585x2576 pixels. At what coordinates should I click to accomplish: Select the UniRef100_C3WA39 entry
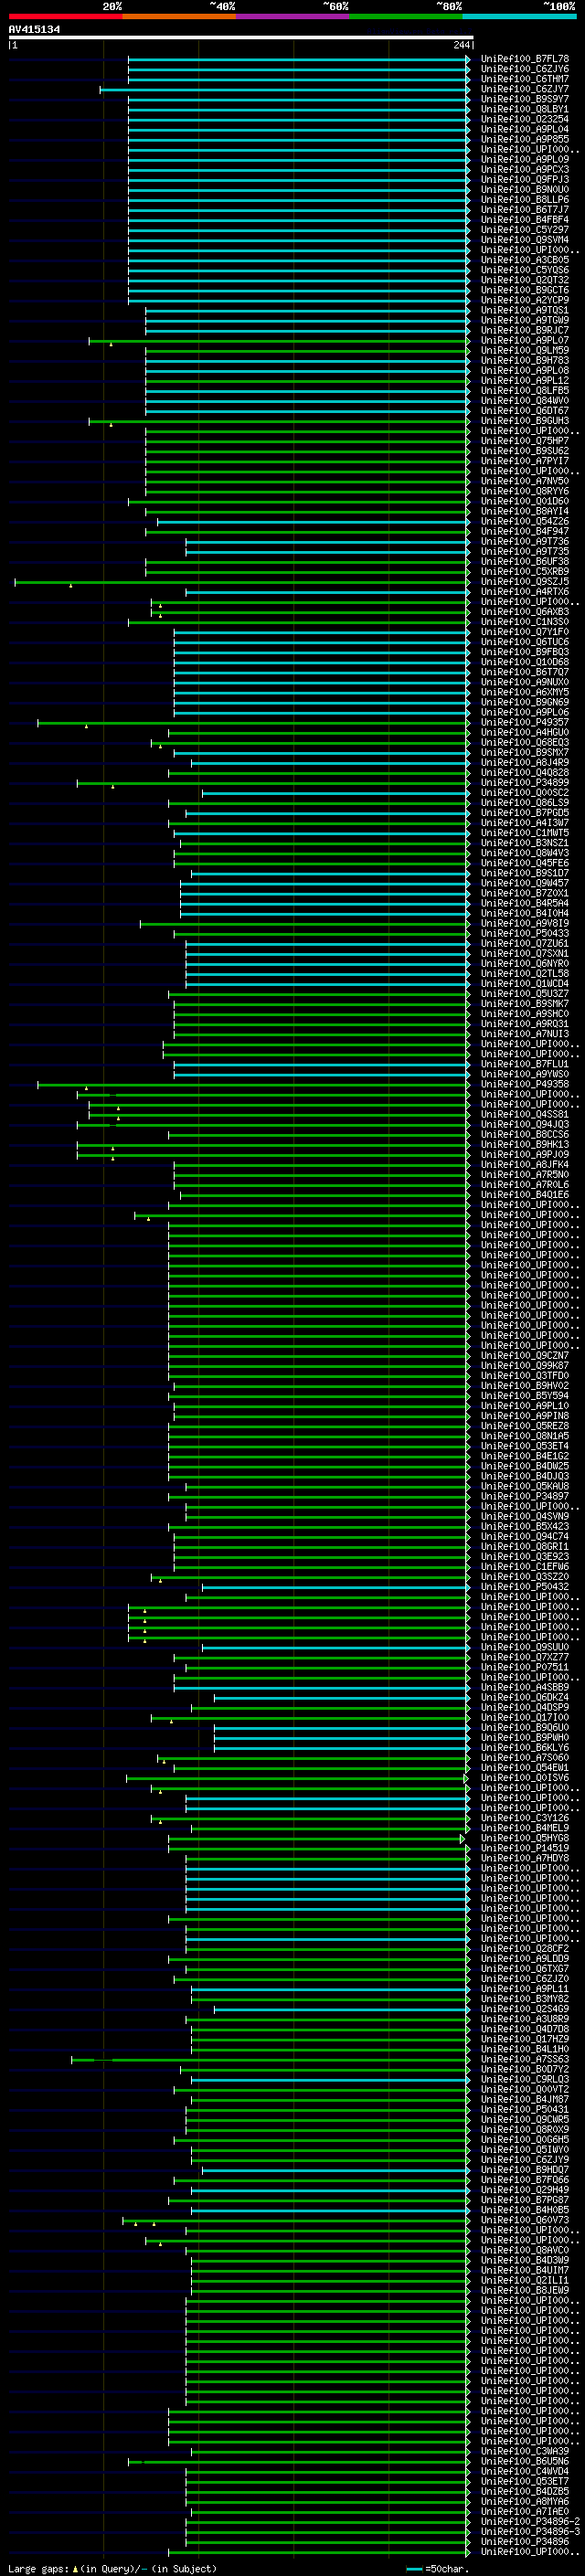[x=525, y=2451]
